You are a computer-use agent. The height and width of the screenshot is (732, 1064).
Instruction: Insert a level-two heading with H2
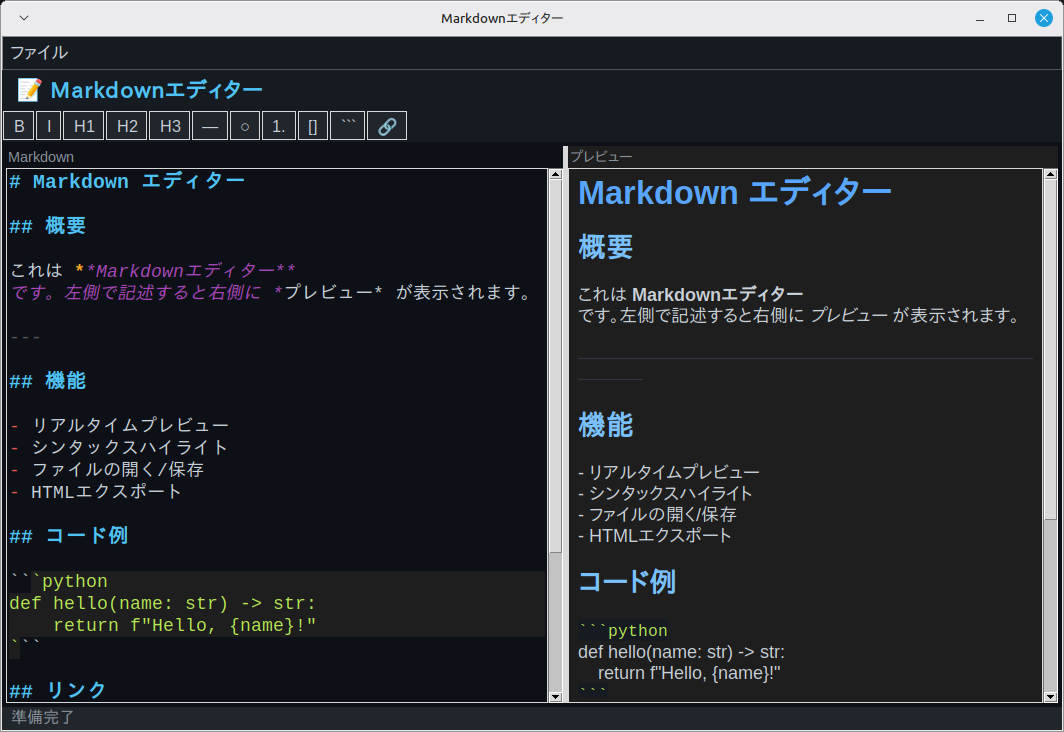(x=127, y=126)
